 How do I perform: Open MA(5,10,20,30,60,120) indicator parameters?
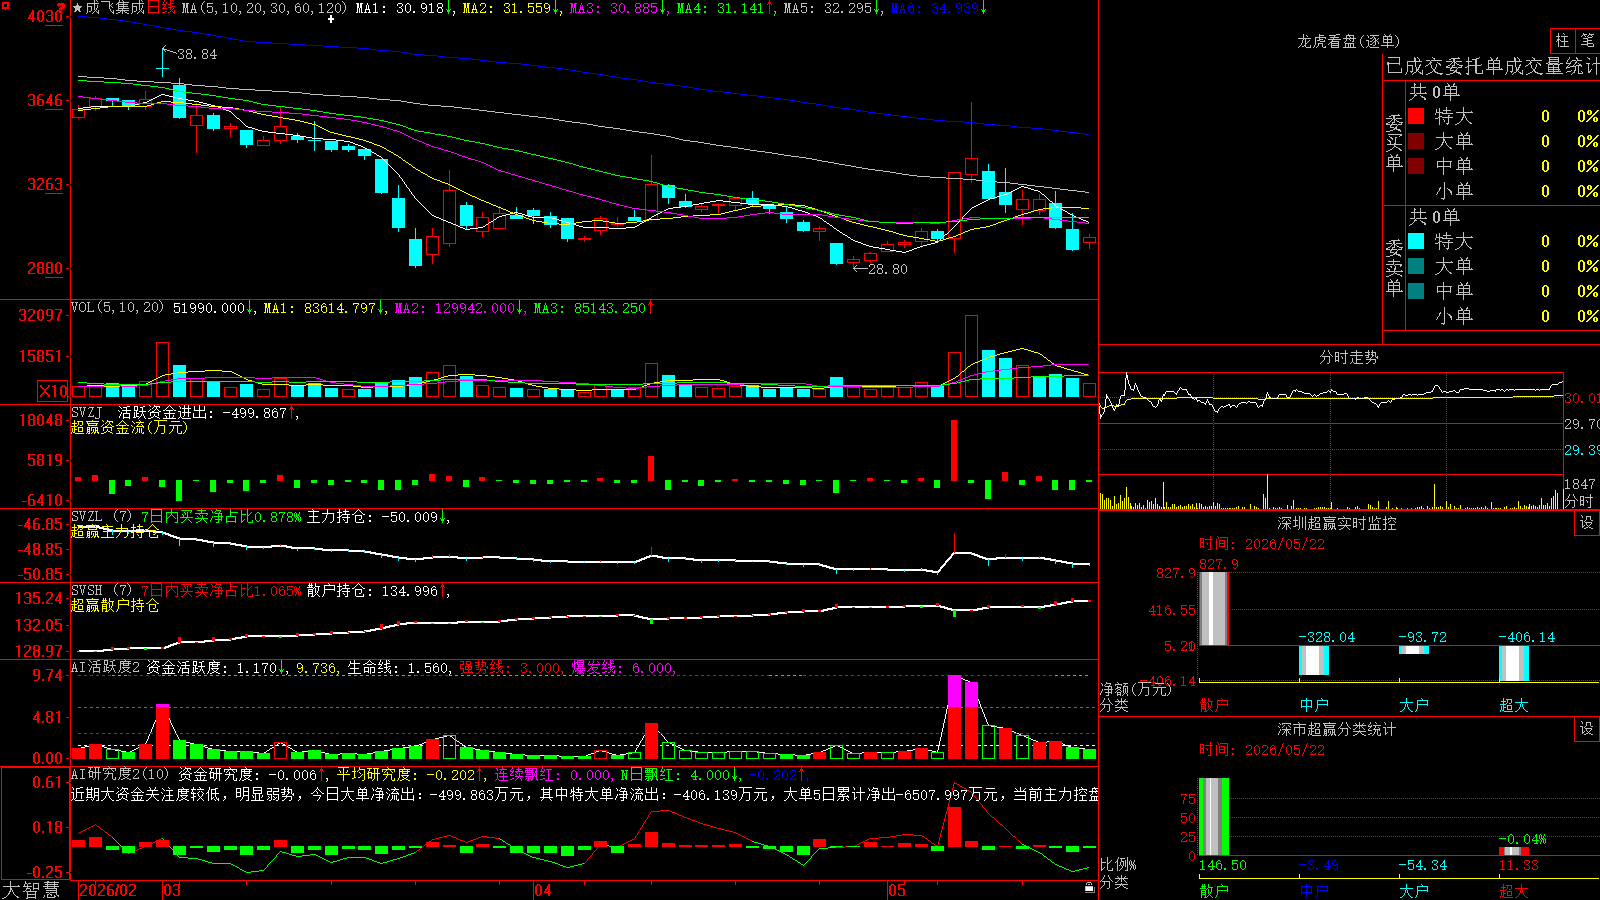pyautogui.click(x=264, y=8)
